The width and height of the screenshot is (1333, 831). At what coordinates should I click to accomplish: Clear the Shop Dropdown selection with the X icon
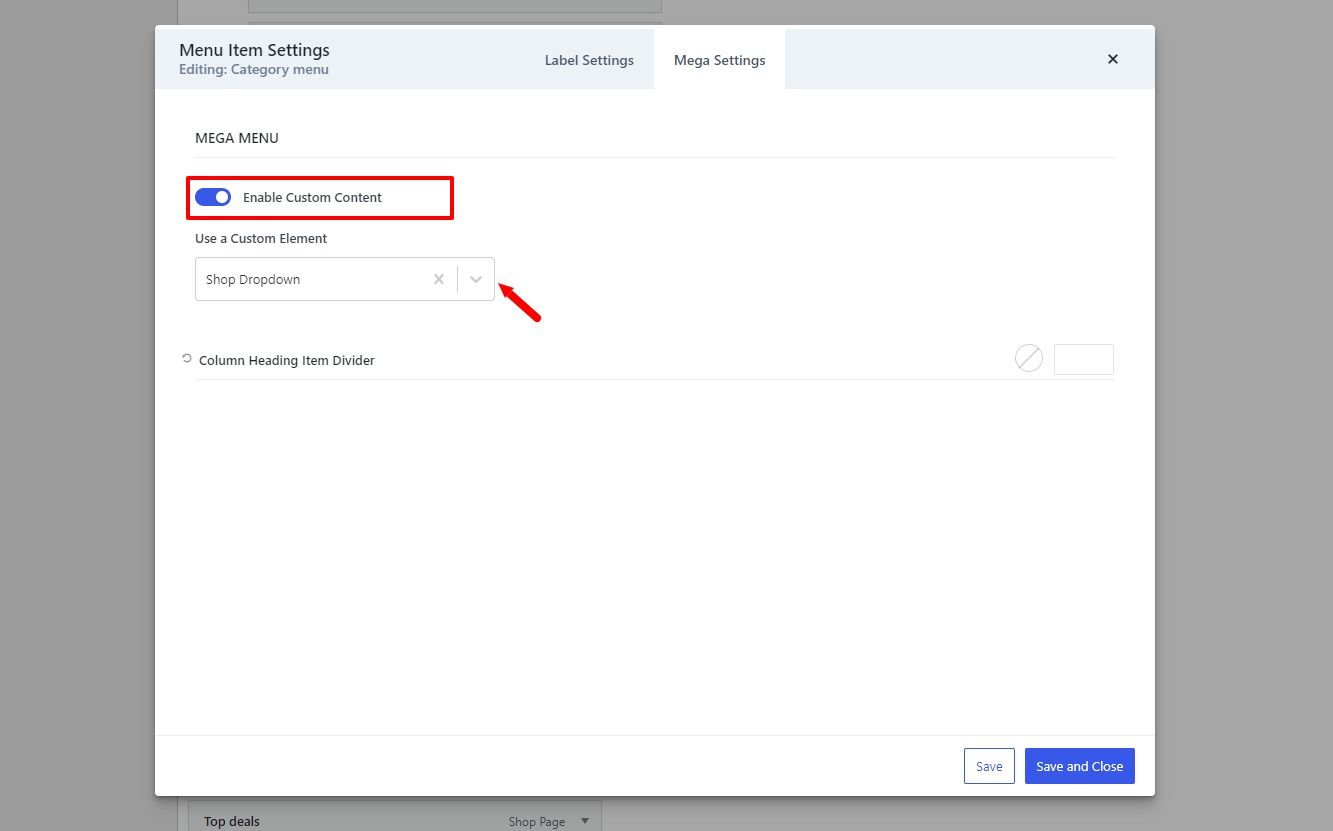[438, 279]
